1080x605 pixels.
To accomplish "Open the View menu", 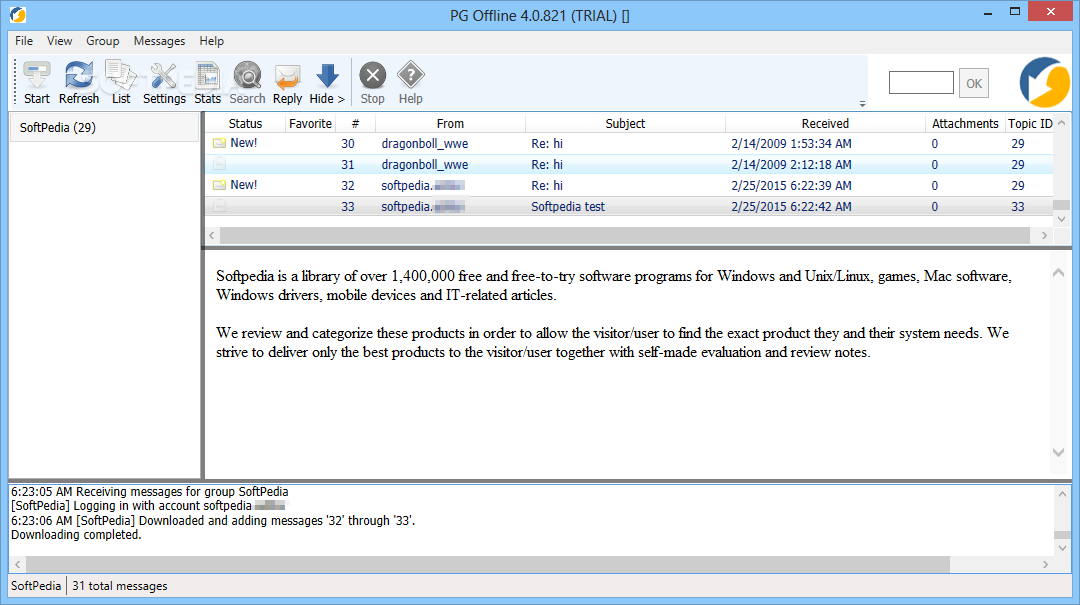I will (x=59, y=41).
